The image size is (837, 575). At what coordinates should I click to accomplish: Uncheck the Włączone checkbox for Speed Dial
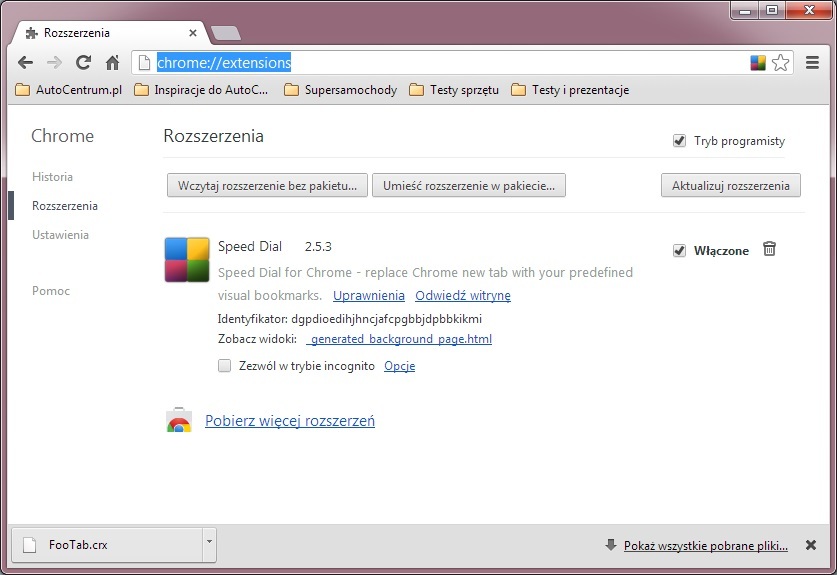(679, 250)
